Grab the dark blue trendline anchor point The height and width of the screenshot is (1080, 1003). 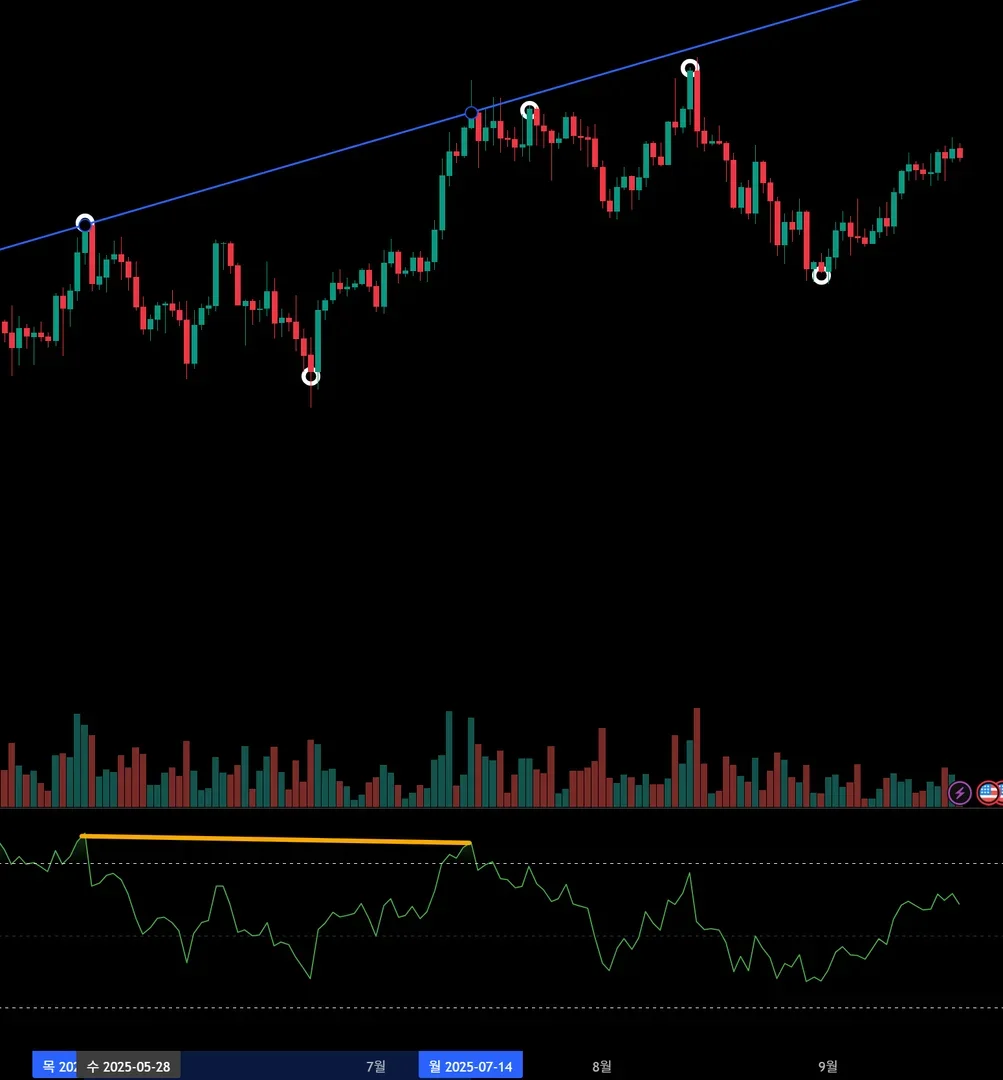[471, 113]
